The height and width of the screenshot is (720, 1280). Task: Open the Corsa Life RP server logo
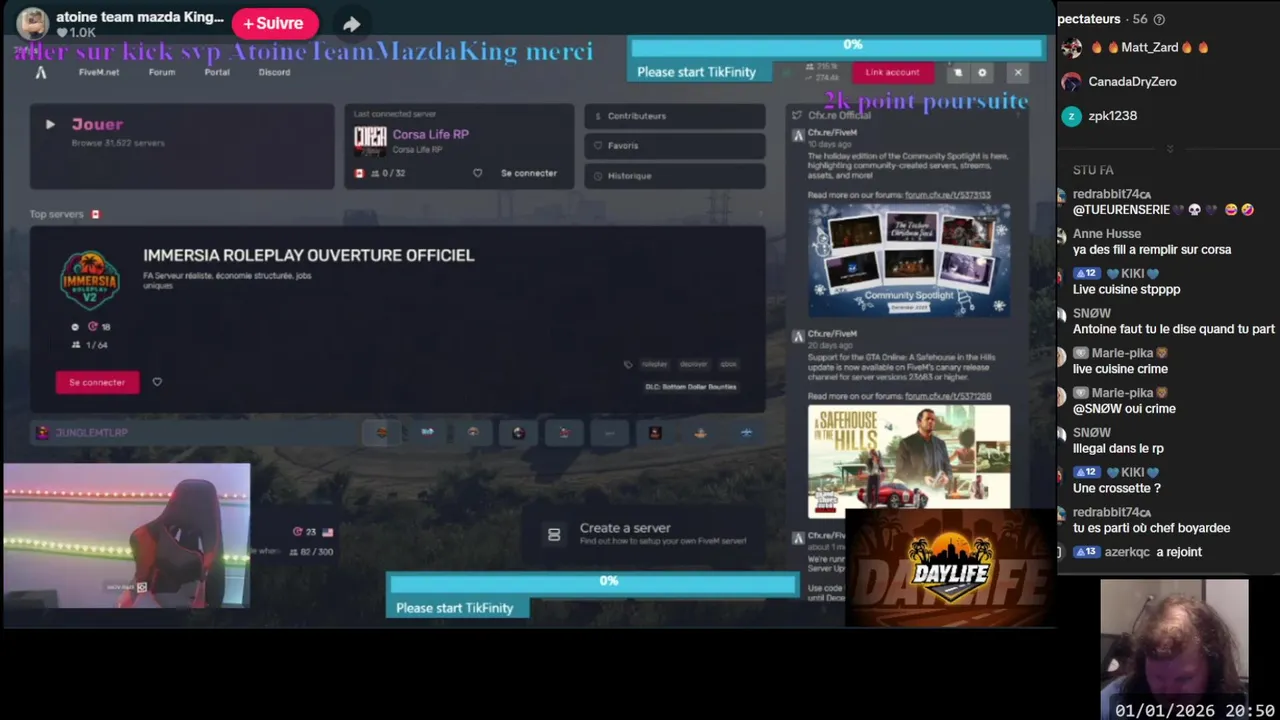click(370, 141)
